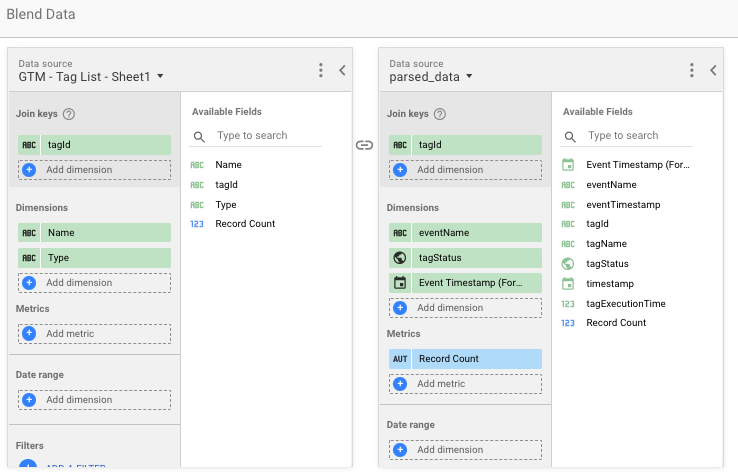Click the calendar icon on Event Timestamp dimension
738x476 pixels.
[x=400, y=283]
